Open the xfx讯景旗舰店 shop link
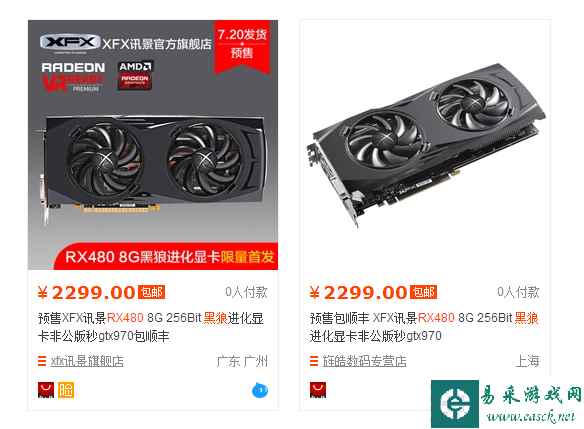Viewport: 584px width, 429px height. (x=87, y=361)
